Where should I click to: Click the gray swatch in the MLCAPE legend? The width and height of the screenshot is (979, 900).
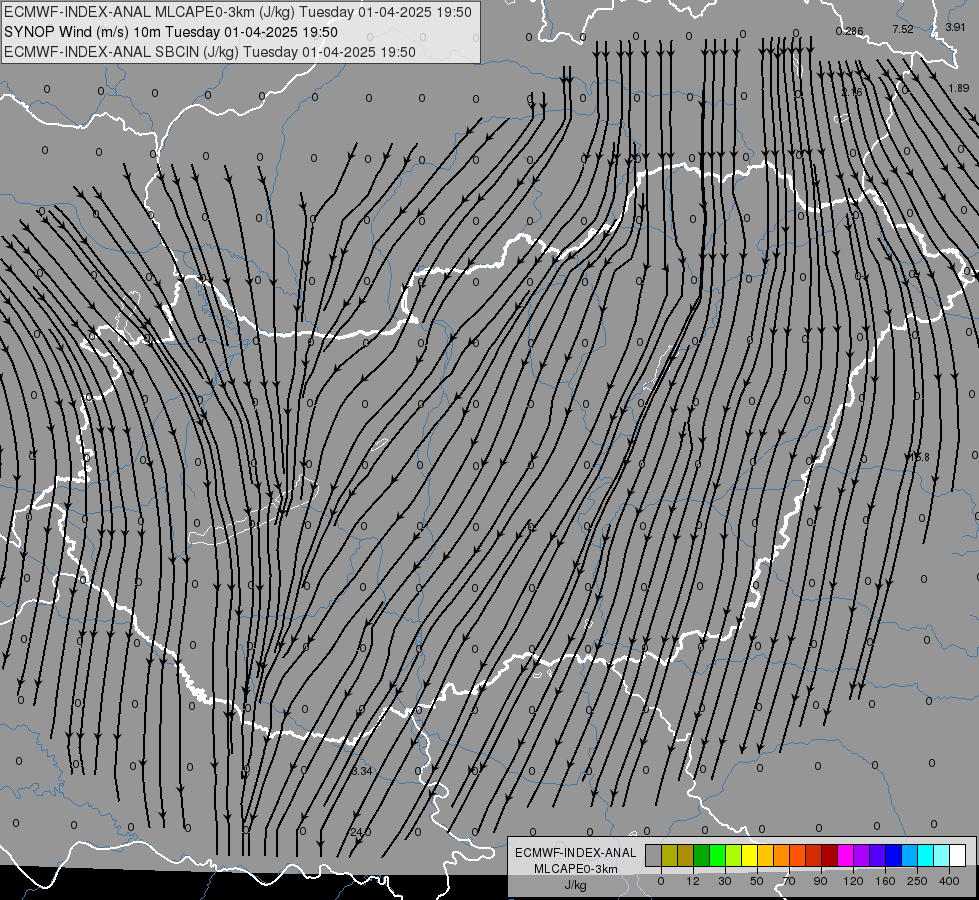coord(654,855)
